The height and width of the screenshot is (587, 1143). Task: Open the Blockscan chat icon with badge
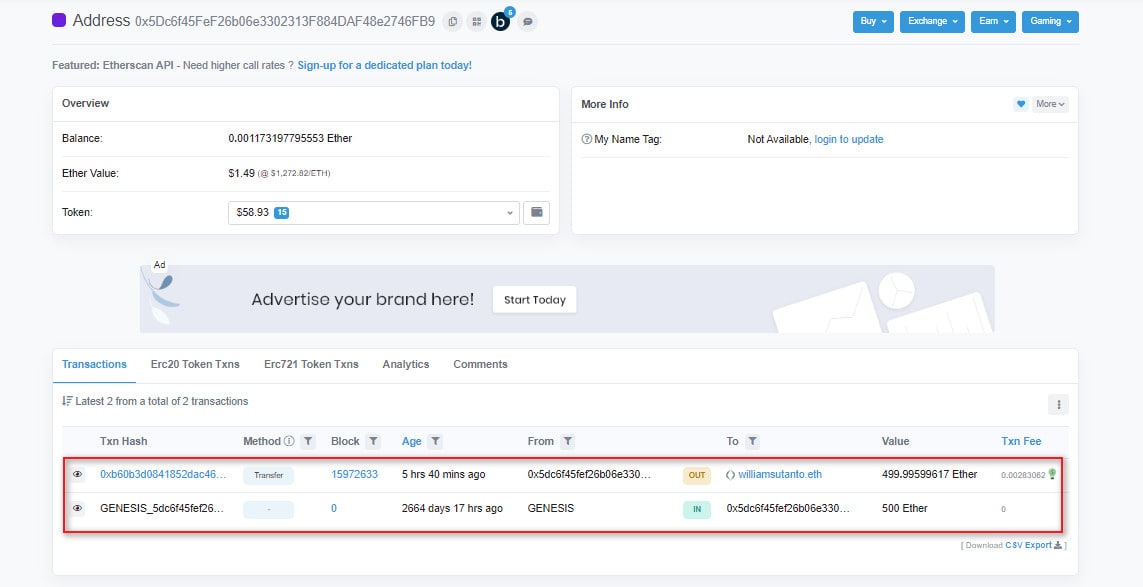(x=501, y=21)
